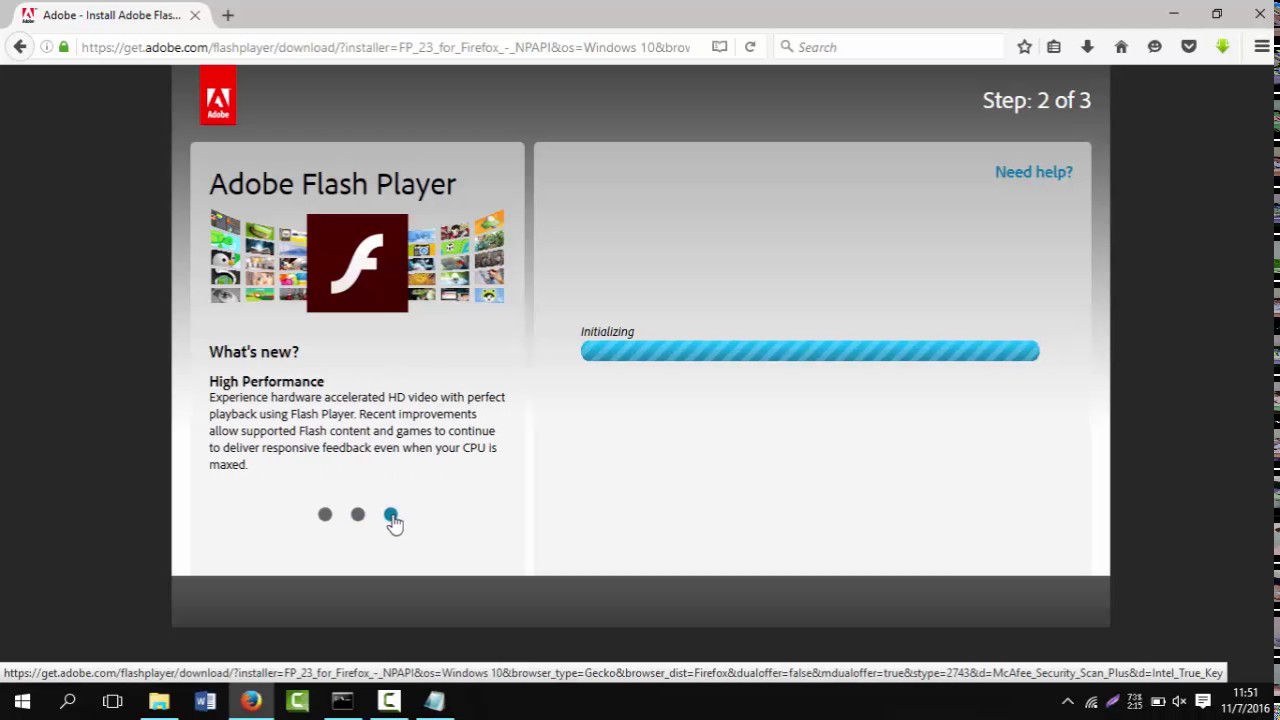Click the 'Adobe Flash Player' heading

pos(332,184)
